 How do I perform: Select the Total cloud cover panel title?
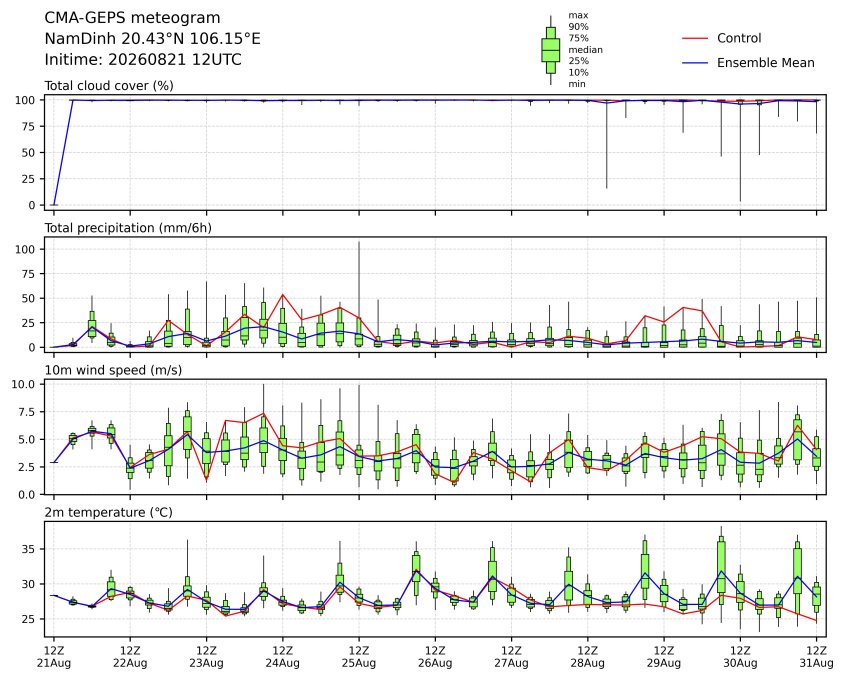click(x=109, y=86)
